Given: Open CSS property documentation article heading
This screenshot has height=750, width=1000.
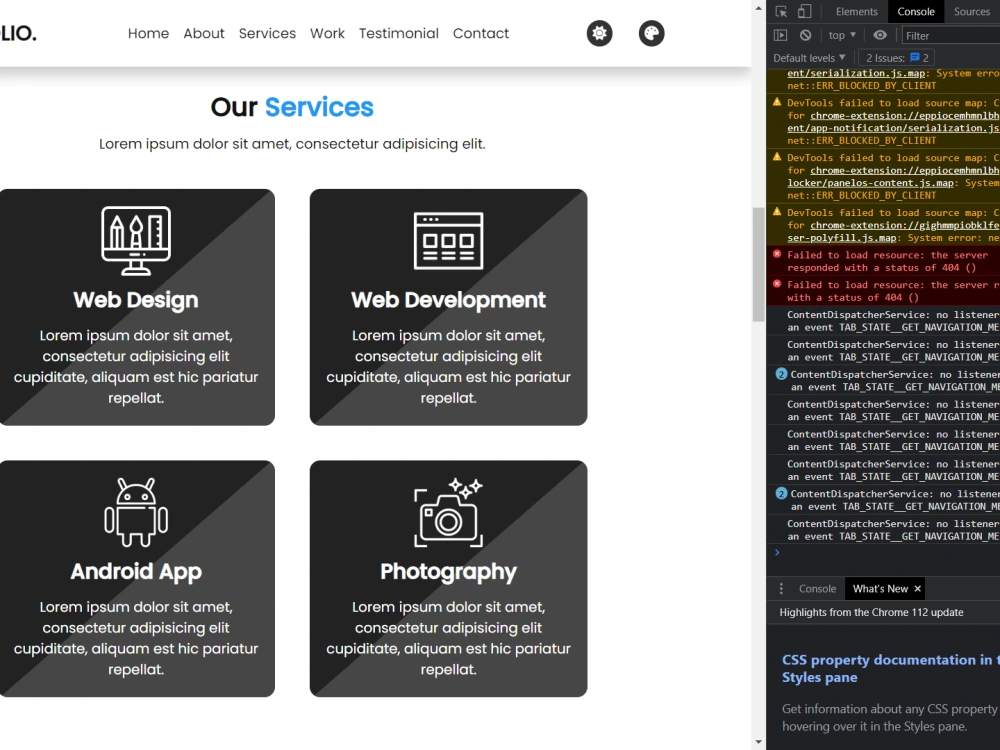Looking at the screenshot, I should (890, 668).
